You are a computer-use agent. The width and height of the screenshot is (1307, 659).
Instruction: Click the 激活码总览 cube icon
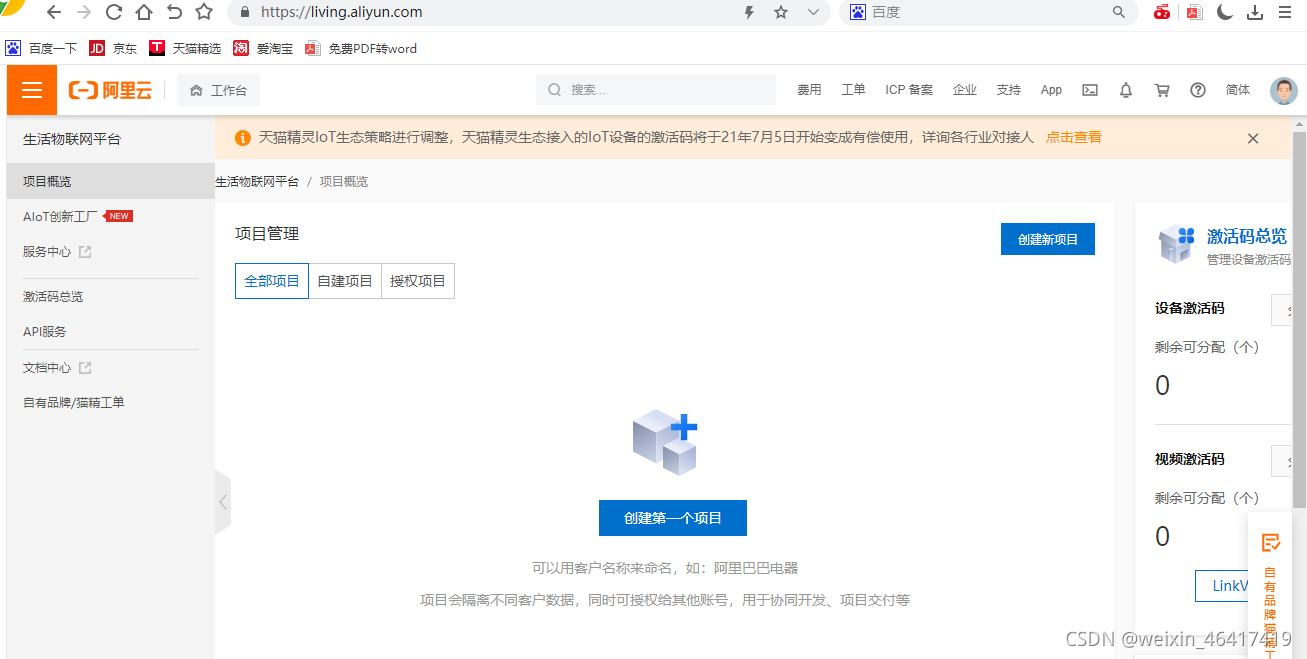pyautogui.click(x=1177, y=244)
